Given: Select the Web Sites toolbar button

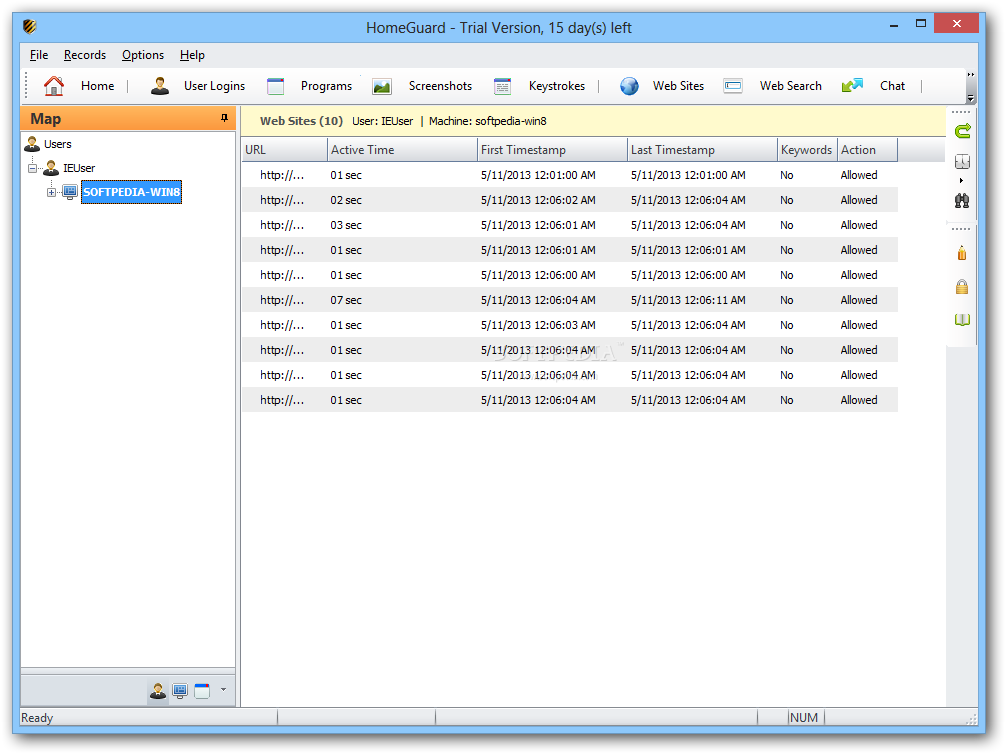Looking at the screenshot, I should 661,86.
